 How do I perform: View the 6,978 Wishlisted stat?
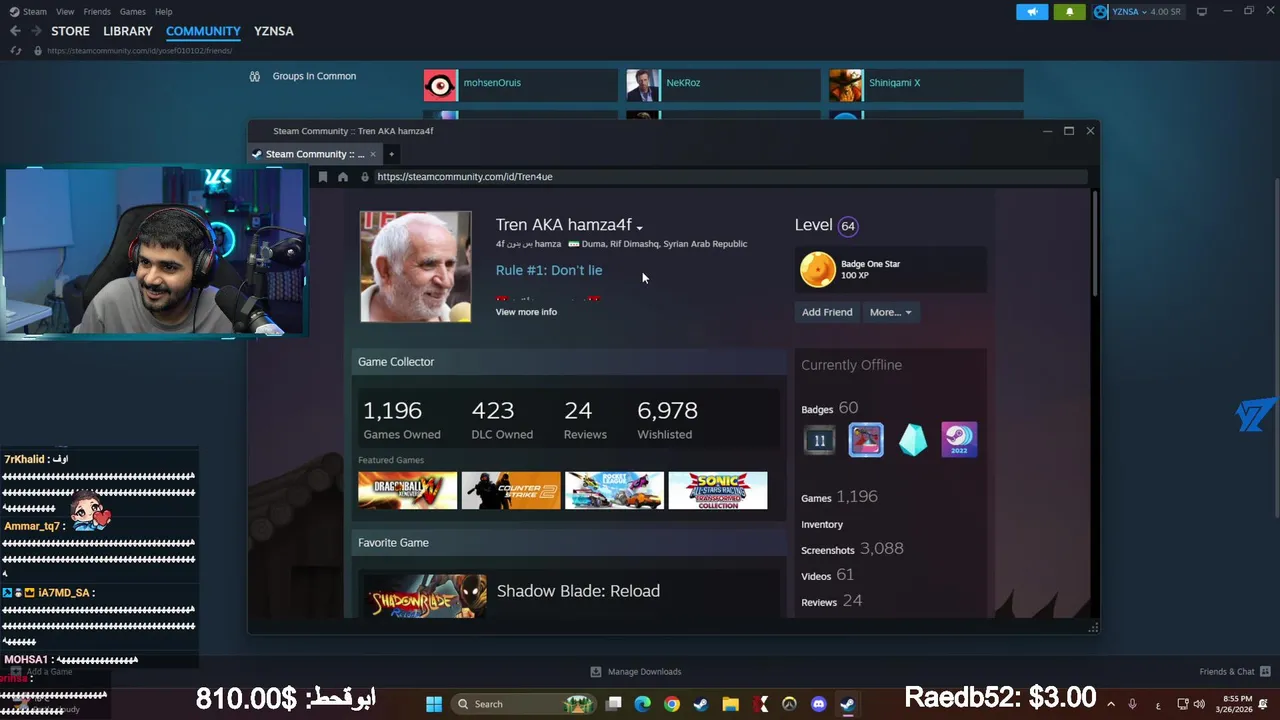click(667, 420)
